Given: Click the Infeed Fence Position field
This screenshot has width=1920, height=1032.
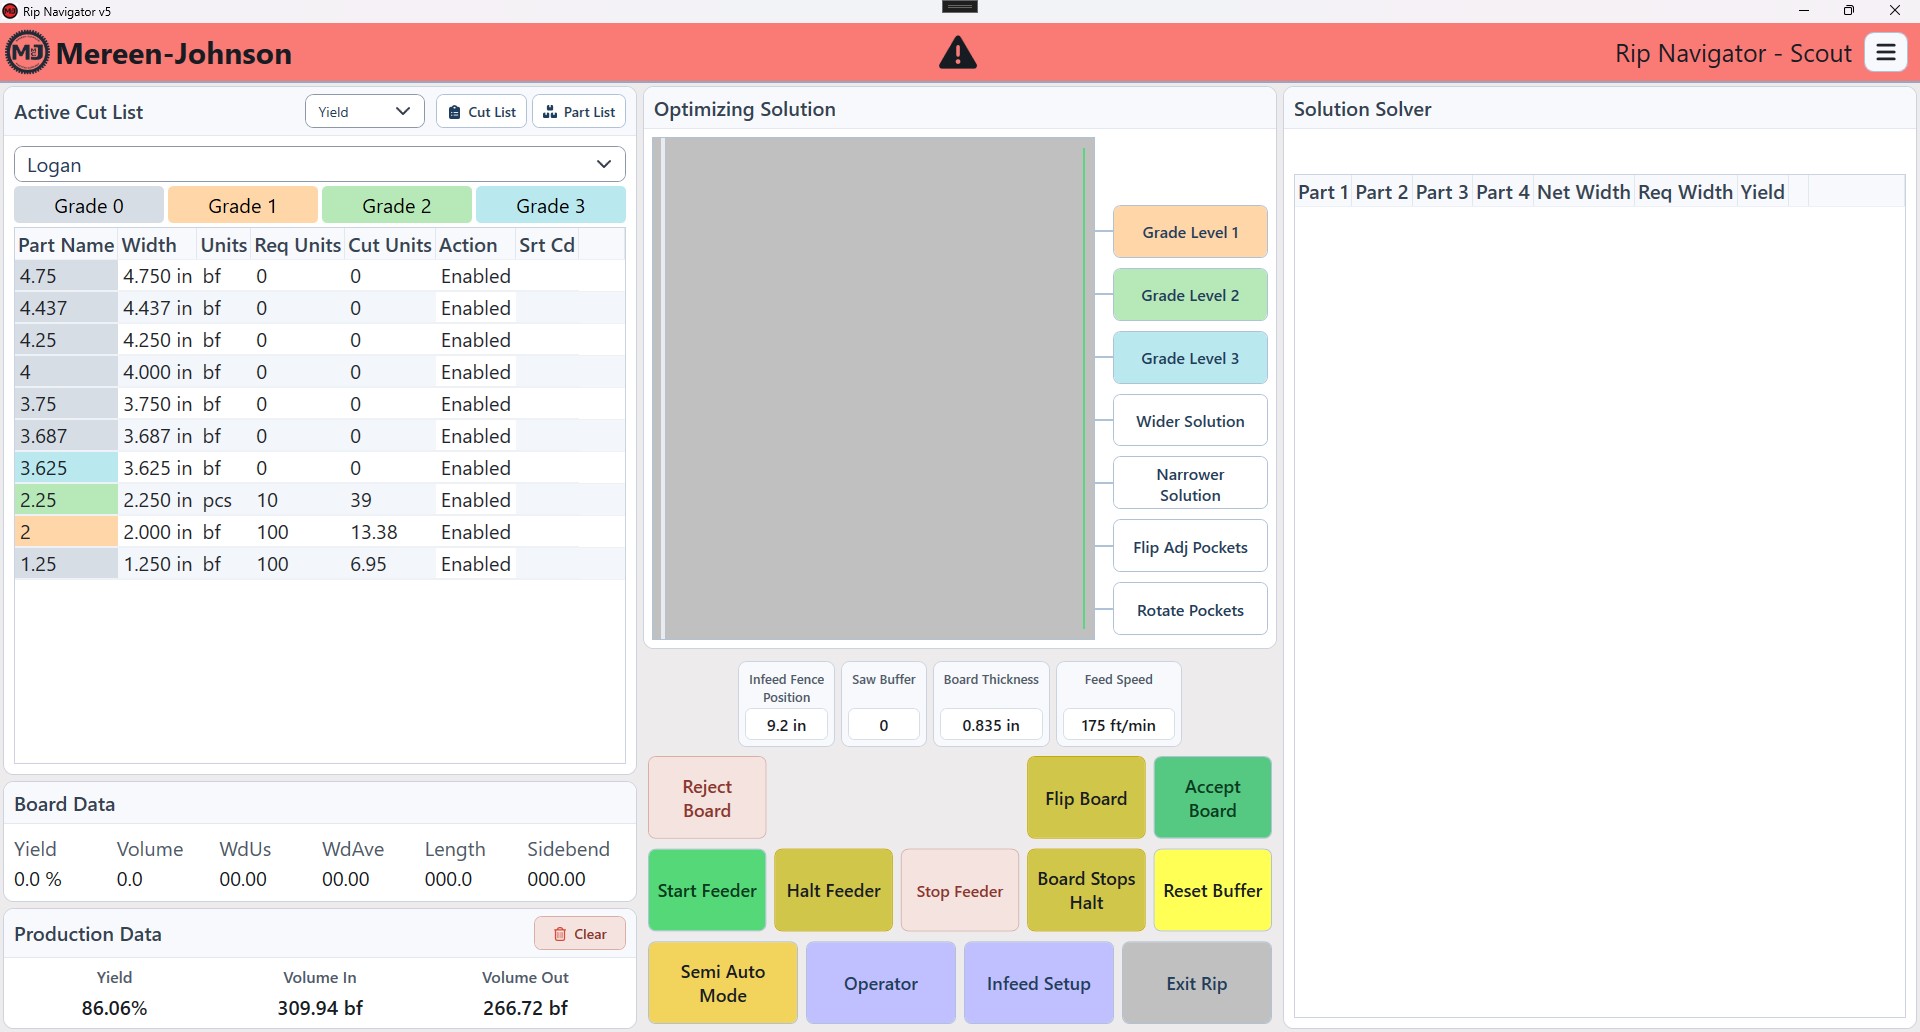Looking at the screenshot, I should 787,725.
